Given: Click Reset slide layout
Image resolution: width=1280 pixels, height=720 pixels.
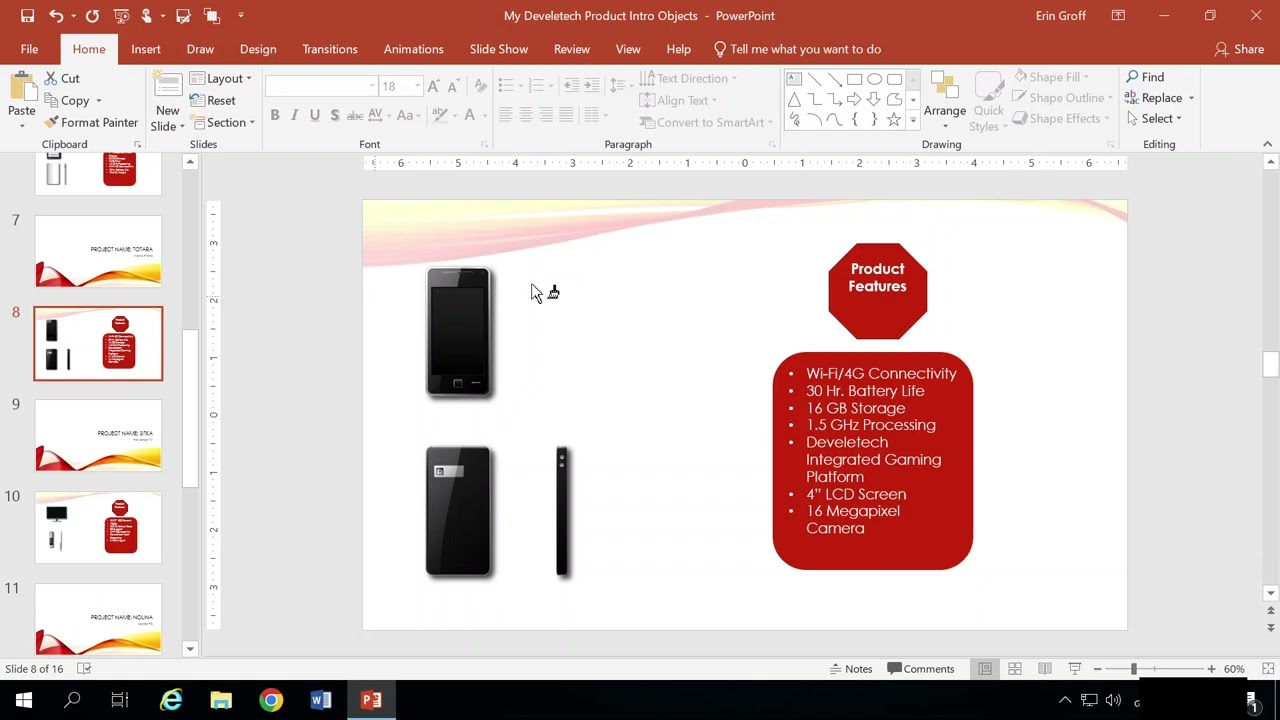Looking at the screenshot, I should [x=212, y=100].
